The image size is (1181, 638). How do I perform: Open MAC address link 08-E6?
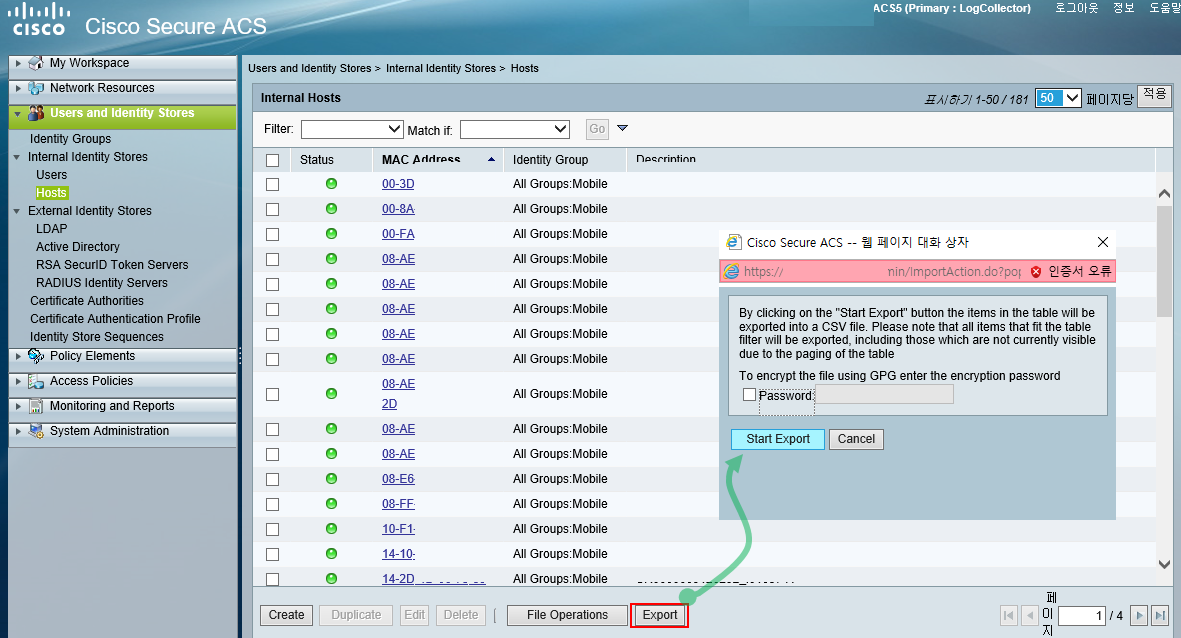click(x=398, y=479)
